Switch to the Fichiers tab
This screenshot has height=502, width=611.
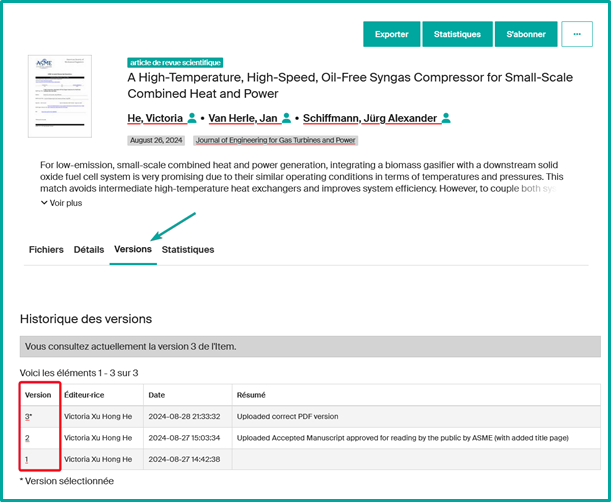click(x=46, y=249)
